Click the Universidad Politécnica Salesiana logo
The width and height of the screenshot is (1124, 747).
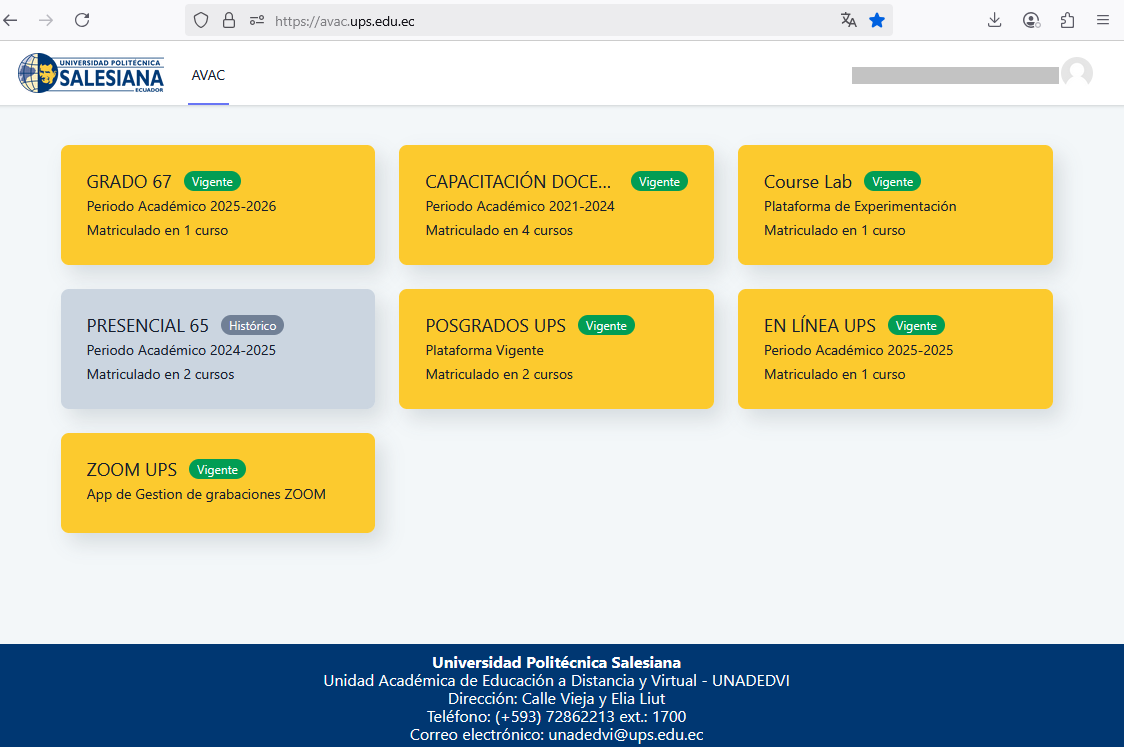91,74
